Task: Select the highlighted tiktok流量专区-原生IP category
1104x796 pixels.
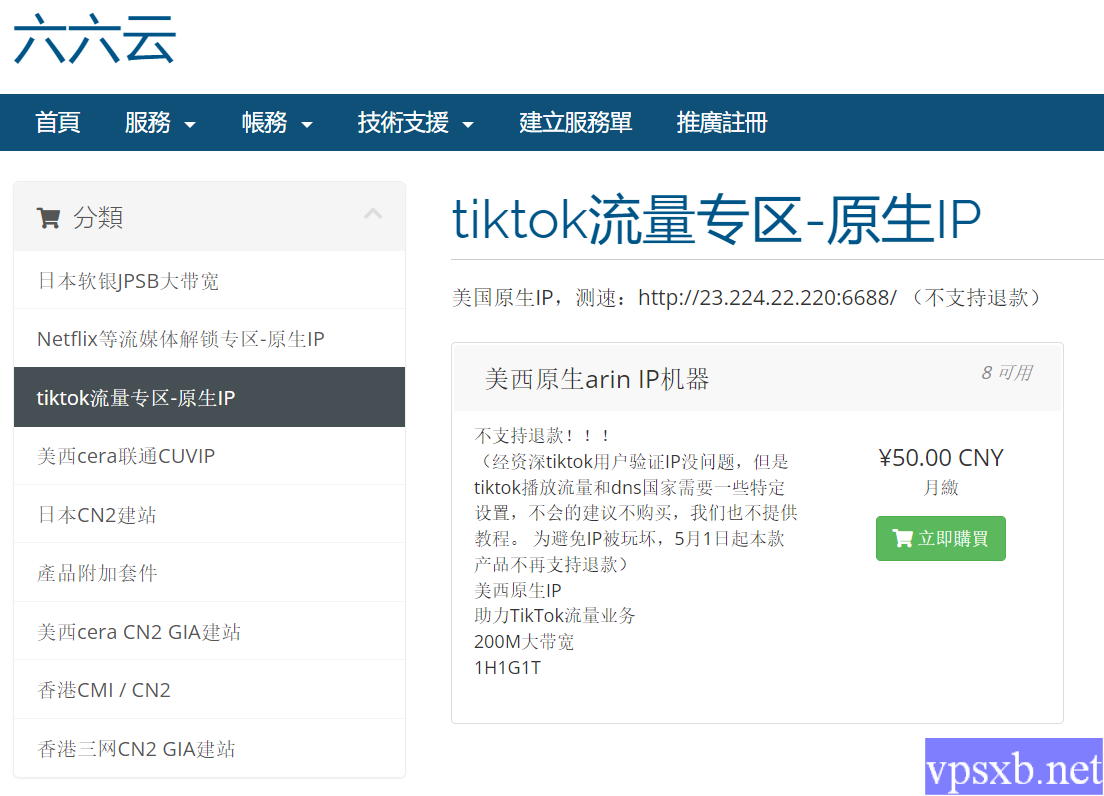Action: (x=136, y=398)
